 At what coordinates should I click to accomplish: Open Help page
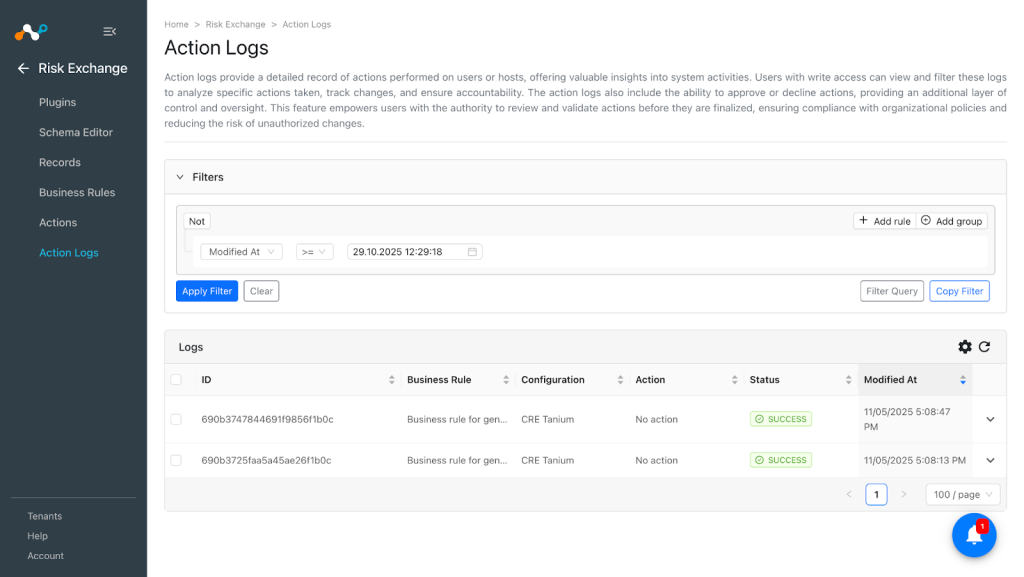point(37,536)
